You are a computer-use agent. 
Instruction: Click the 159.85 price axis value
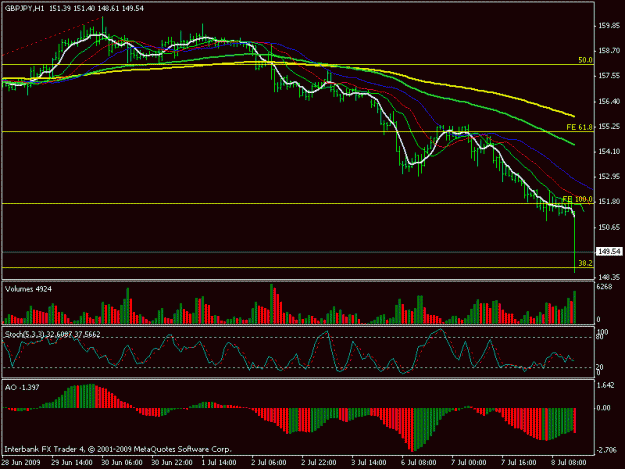609,26
